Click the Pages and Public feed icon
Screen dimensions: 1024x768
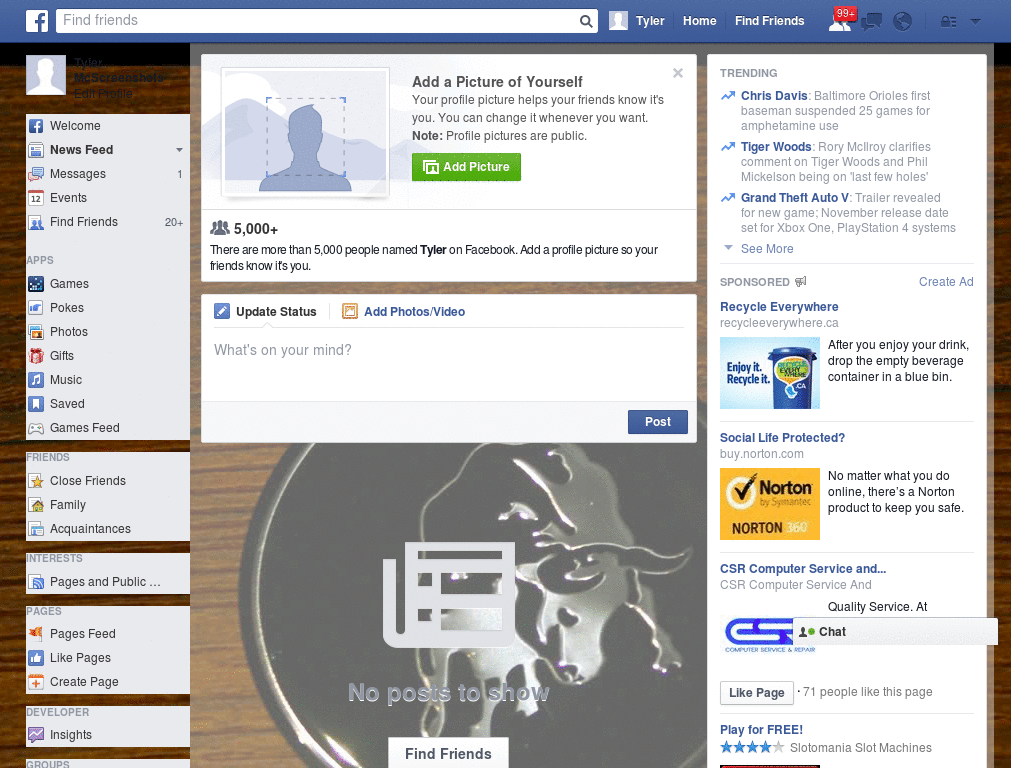[36, 582]
